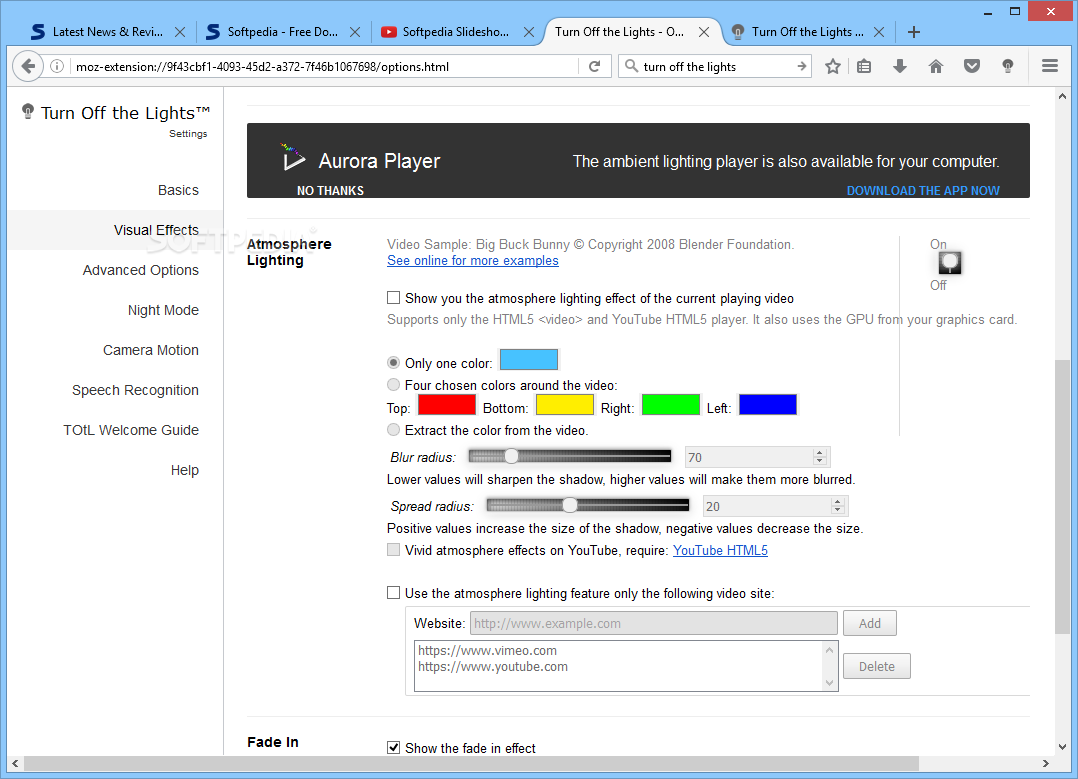Open a new tab with the plus button
Viewport: 1078px width, 779px height.
click(914, 32)
